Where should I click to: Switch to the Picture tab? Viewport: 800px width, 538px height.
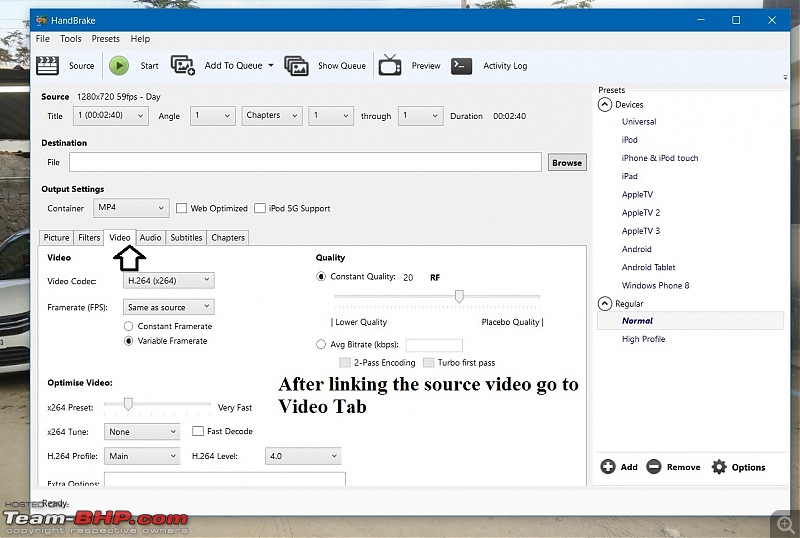56,237
